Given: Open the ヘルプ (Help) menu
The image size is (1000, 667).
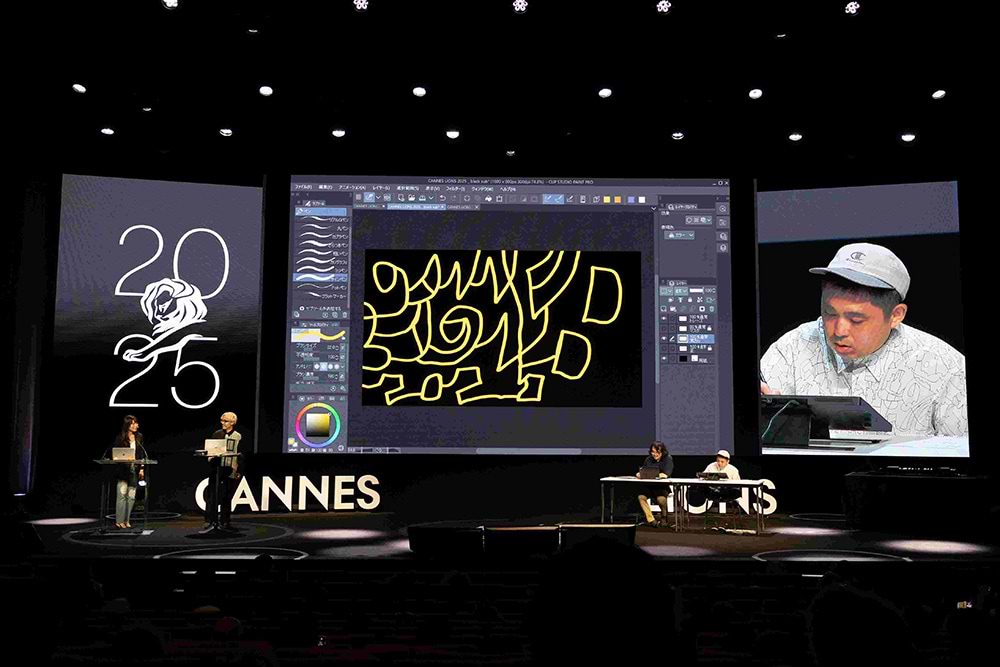Looking at the screenshot, I should coord(508,189).
